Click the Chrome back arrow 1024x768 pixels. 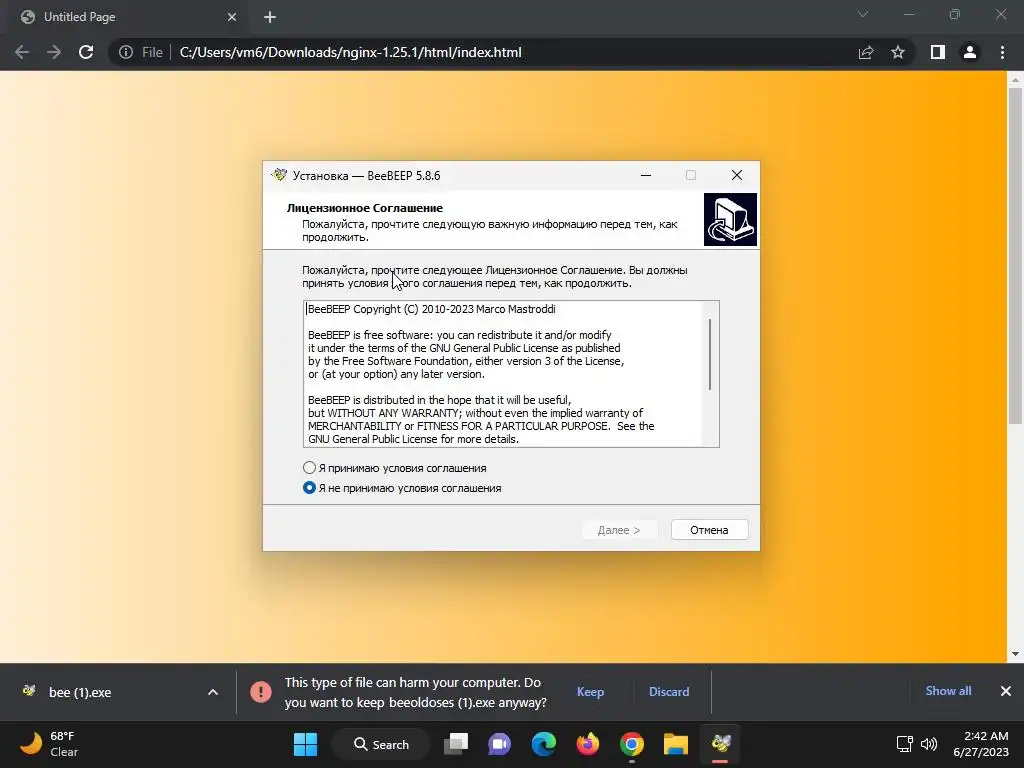(x=22, y=52)
